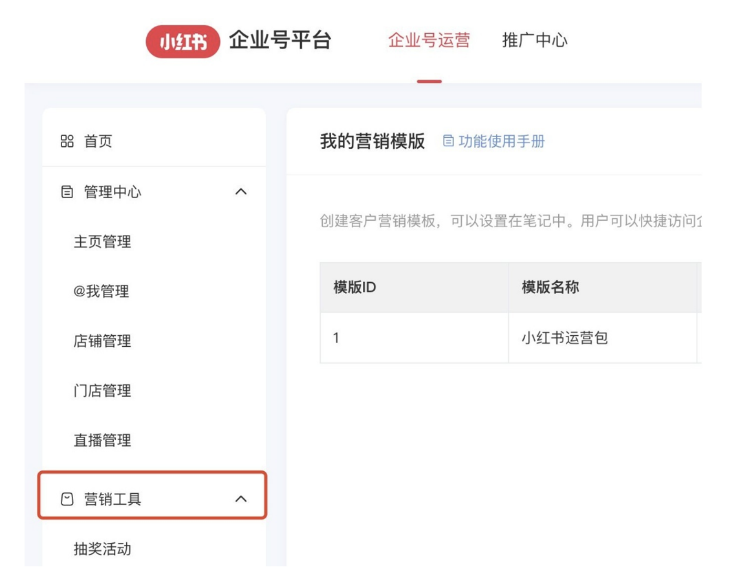Collapse the 营销工具 section chevron
Viewport: 738px width, 587px height.
tap(240, 499)
